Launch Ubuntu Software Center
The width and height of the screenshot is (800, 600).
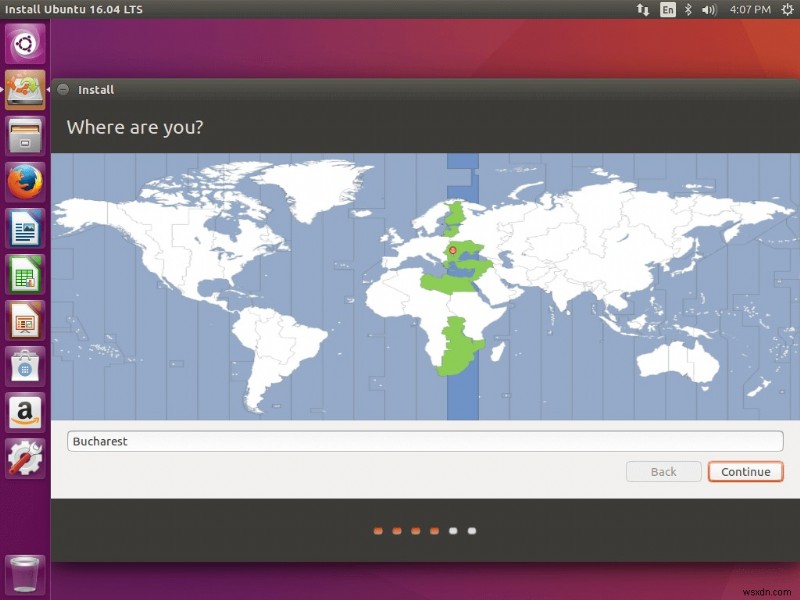[24, 366]
